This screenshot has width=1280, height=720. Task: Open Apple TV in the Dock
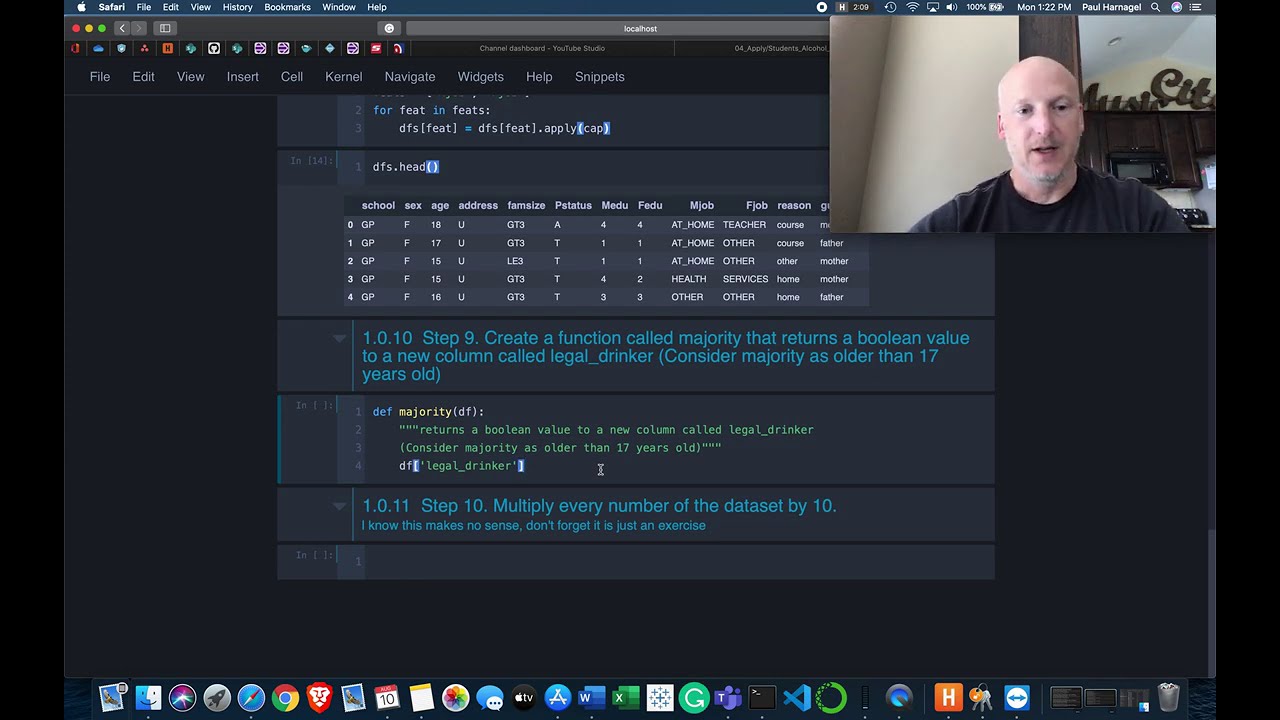point(523,697)
